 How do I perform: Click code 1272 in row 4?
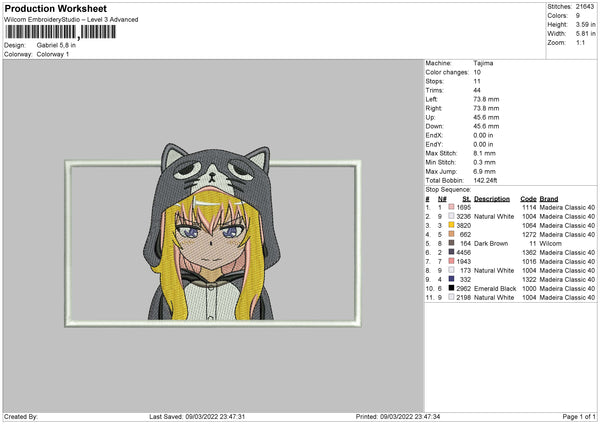click(529, 235)
